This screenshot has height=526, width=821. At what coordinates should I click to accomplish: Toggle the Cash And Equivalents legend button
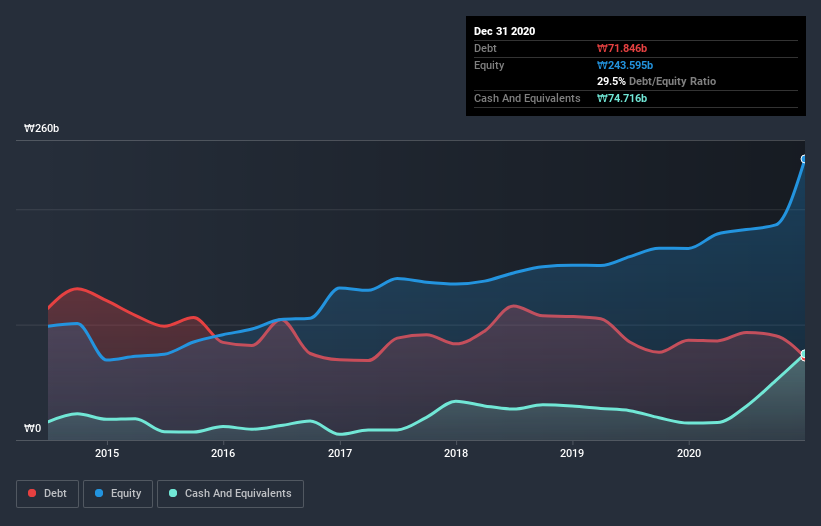pyautogui.click(x=230, y=494)
